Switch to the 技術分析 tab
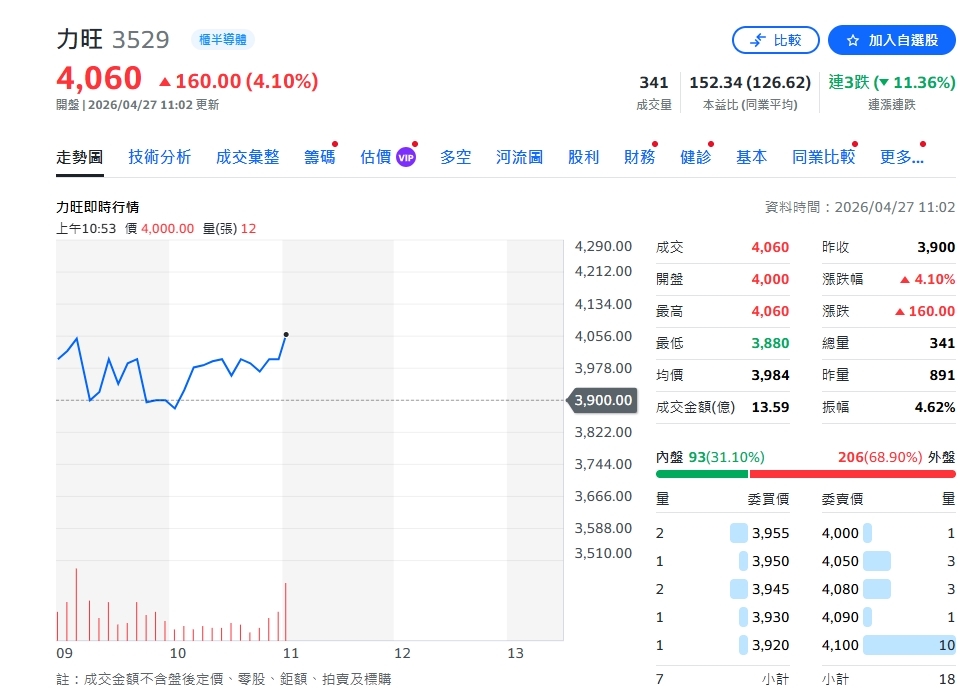Screen dimensions: 977x698 tap(160, 157)
